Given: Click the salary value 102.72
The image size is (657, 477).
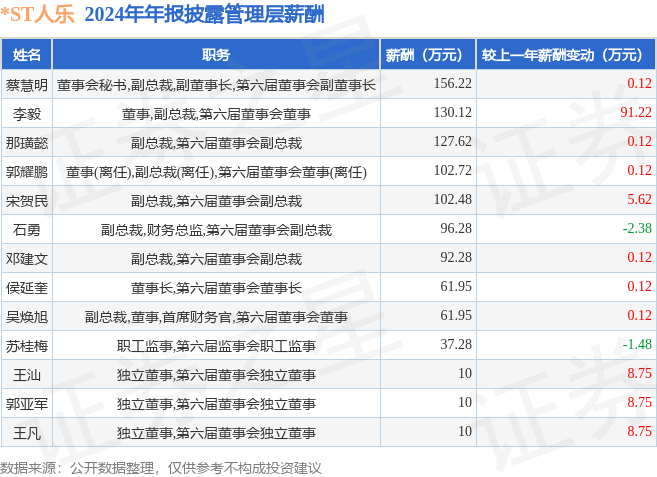Looking at the screenshot, I should (453, 170).
